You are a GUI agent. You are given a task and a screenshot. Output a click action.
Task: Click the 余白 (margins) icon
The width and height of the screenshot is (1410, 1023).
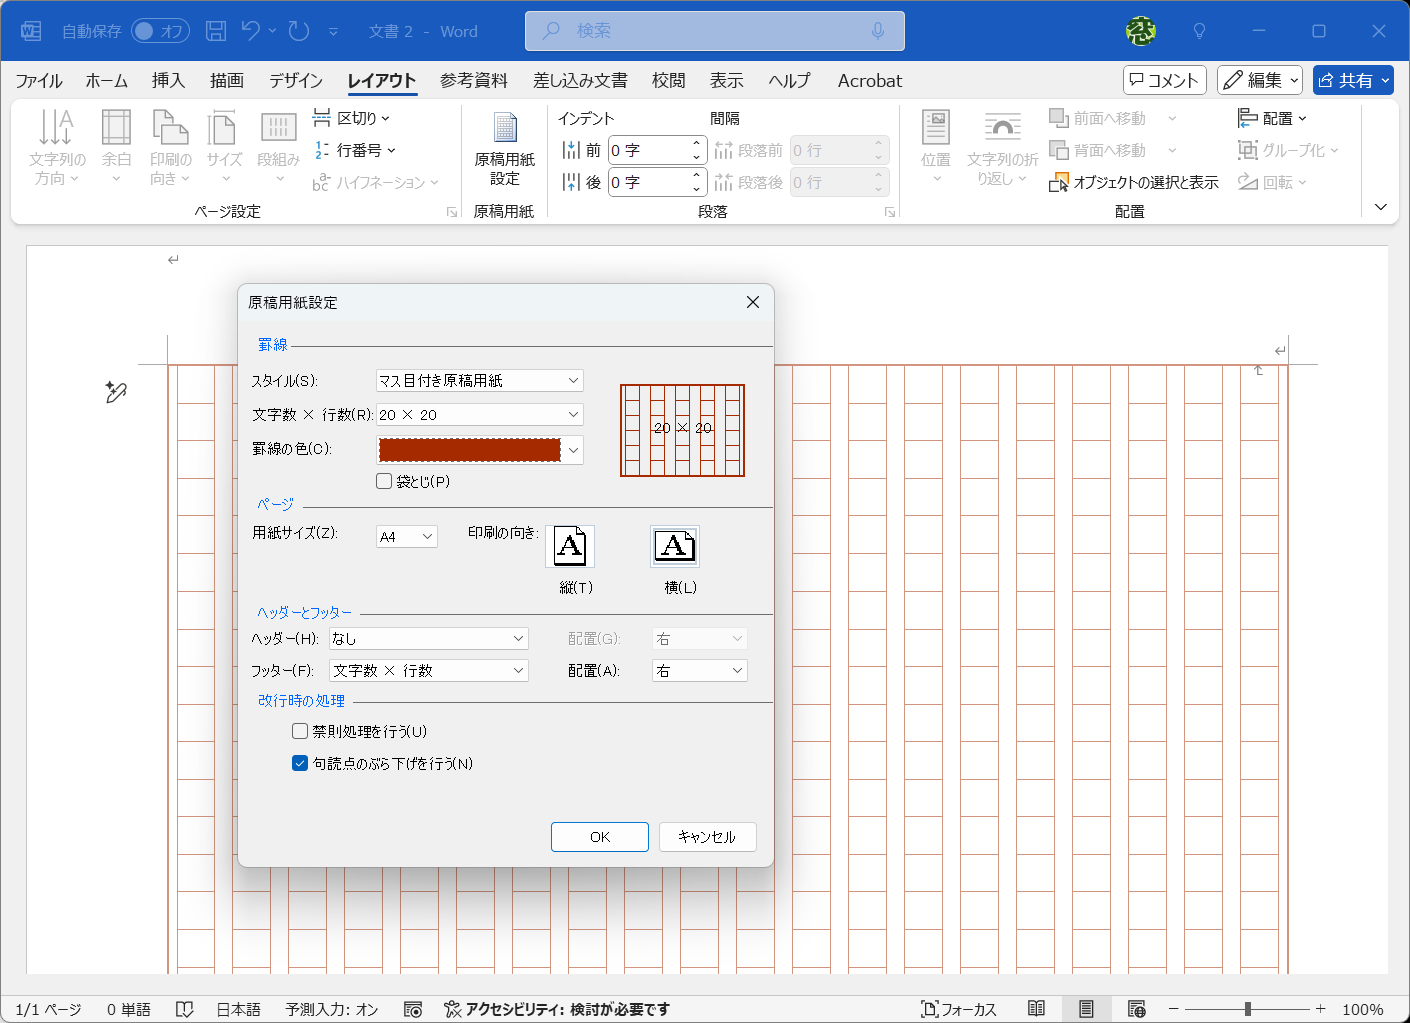click(x=116, y=147)
